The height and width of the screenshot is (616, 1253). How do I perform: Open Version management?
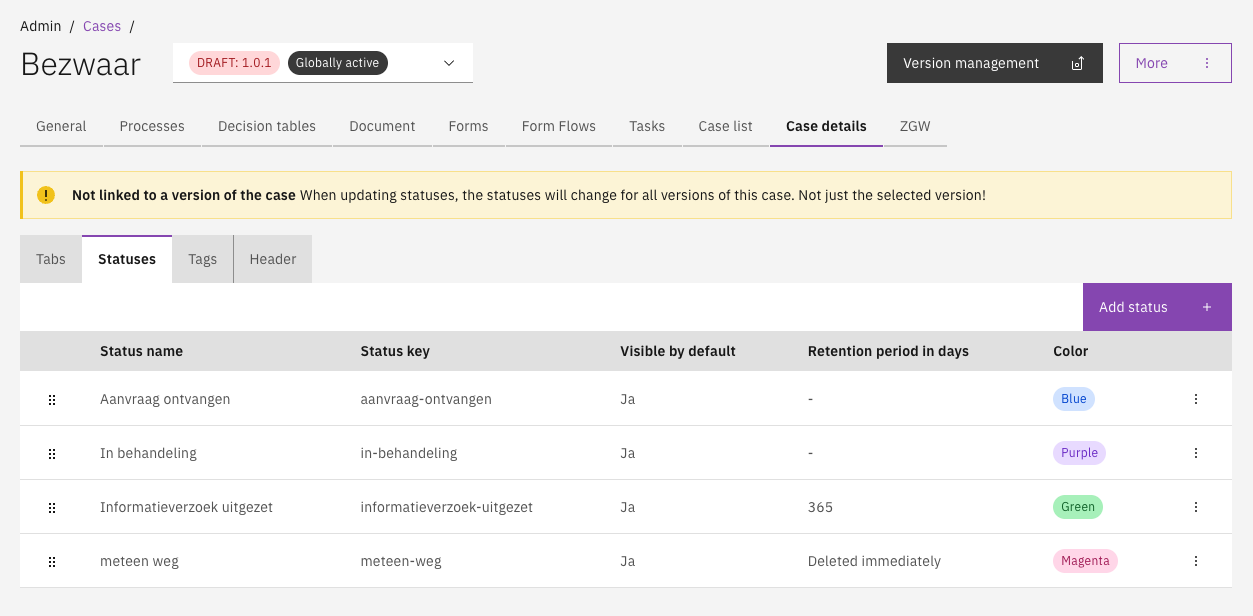pyautogui.click(x=994, y=63)
